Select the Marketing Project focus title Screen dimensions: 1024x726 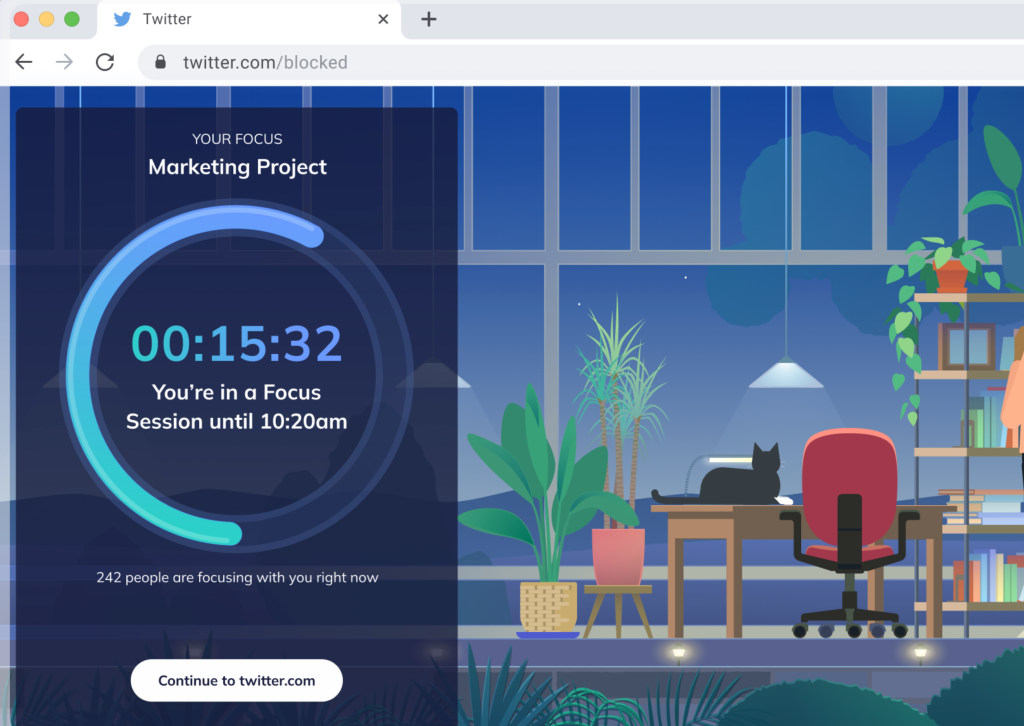(x=237, y=167)
